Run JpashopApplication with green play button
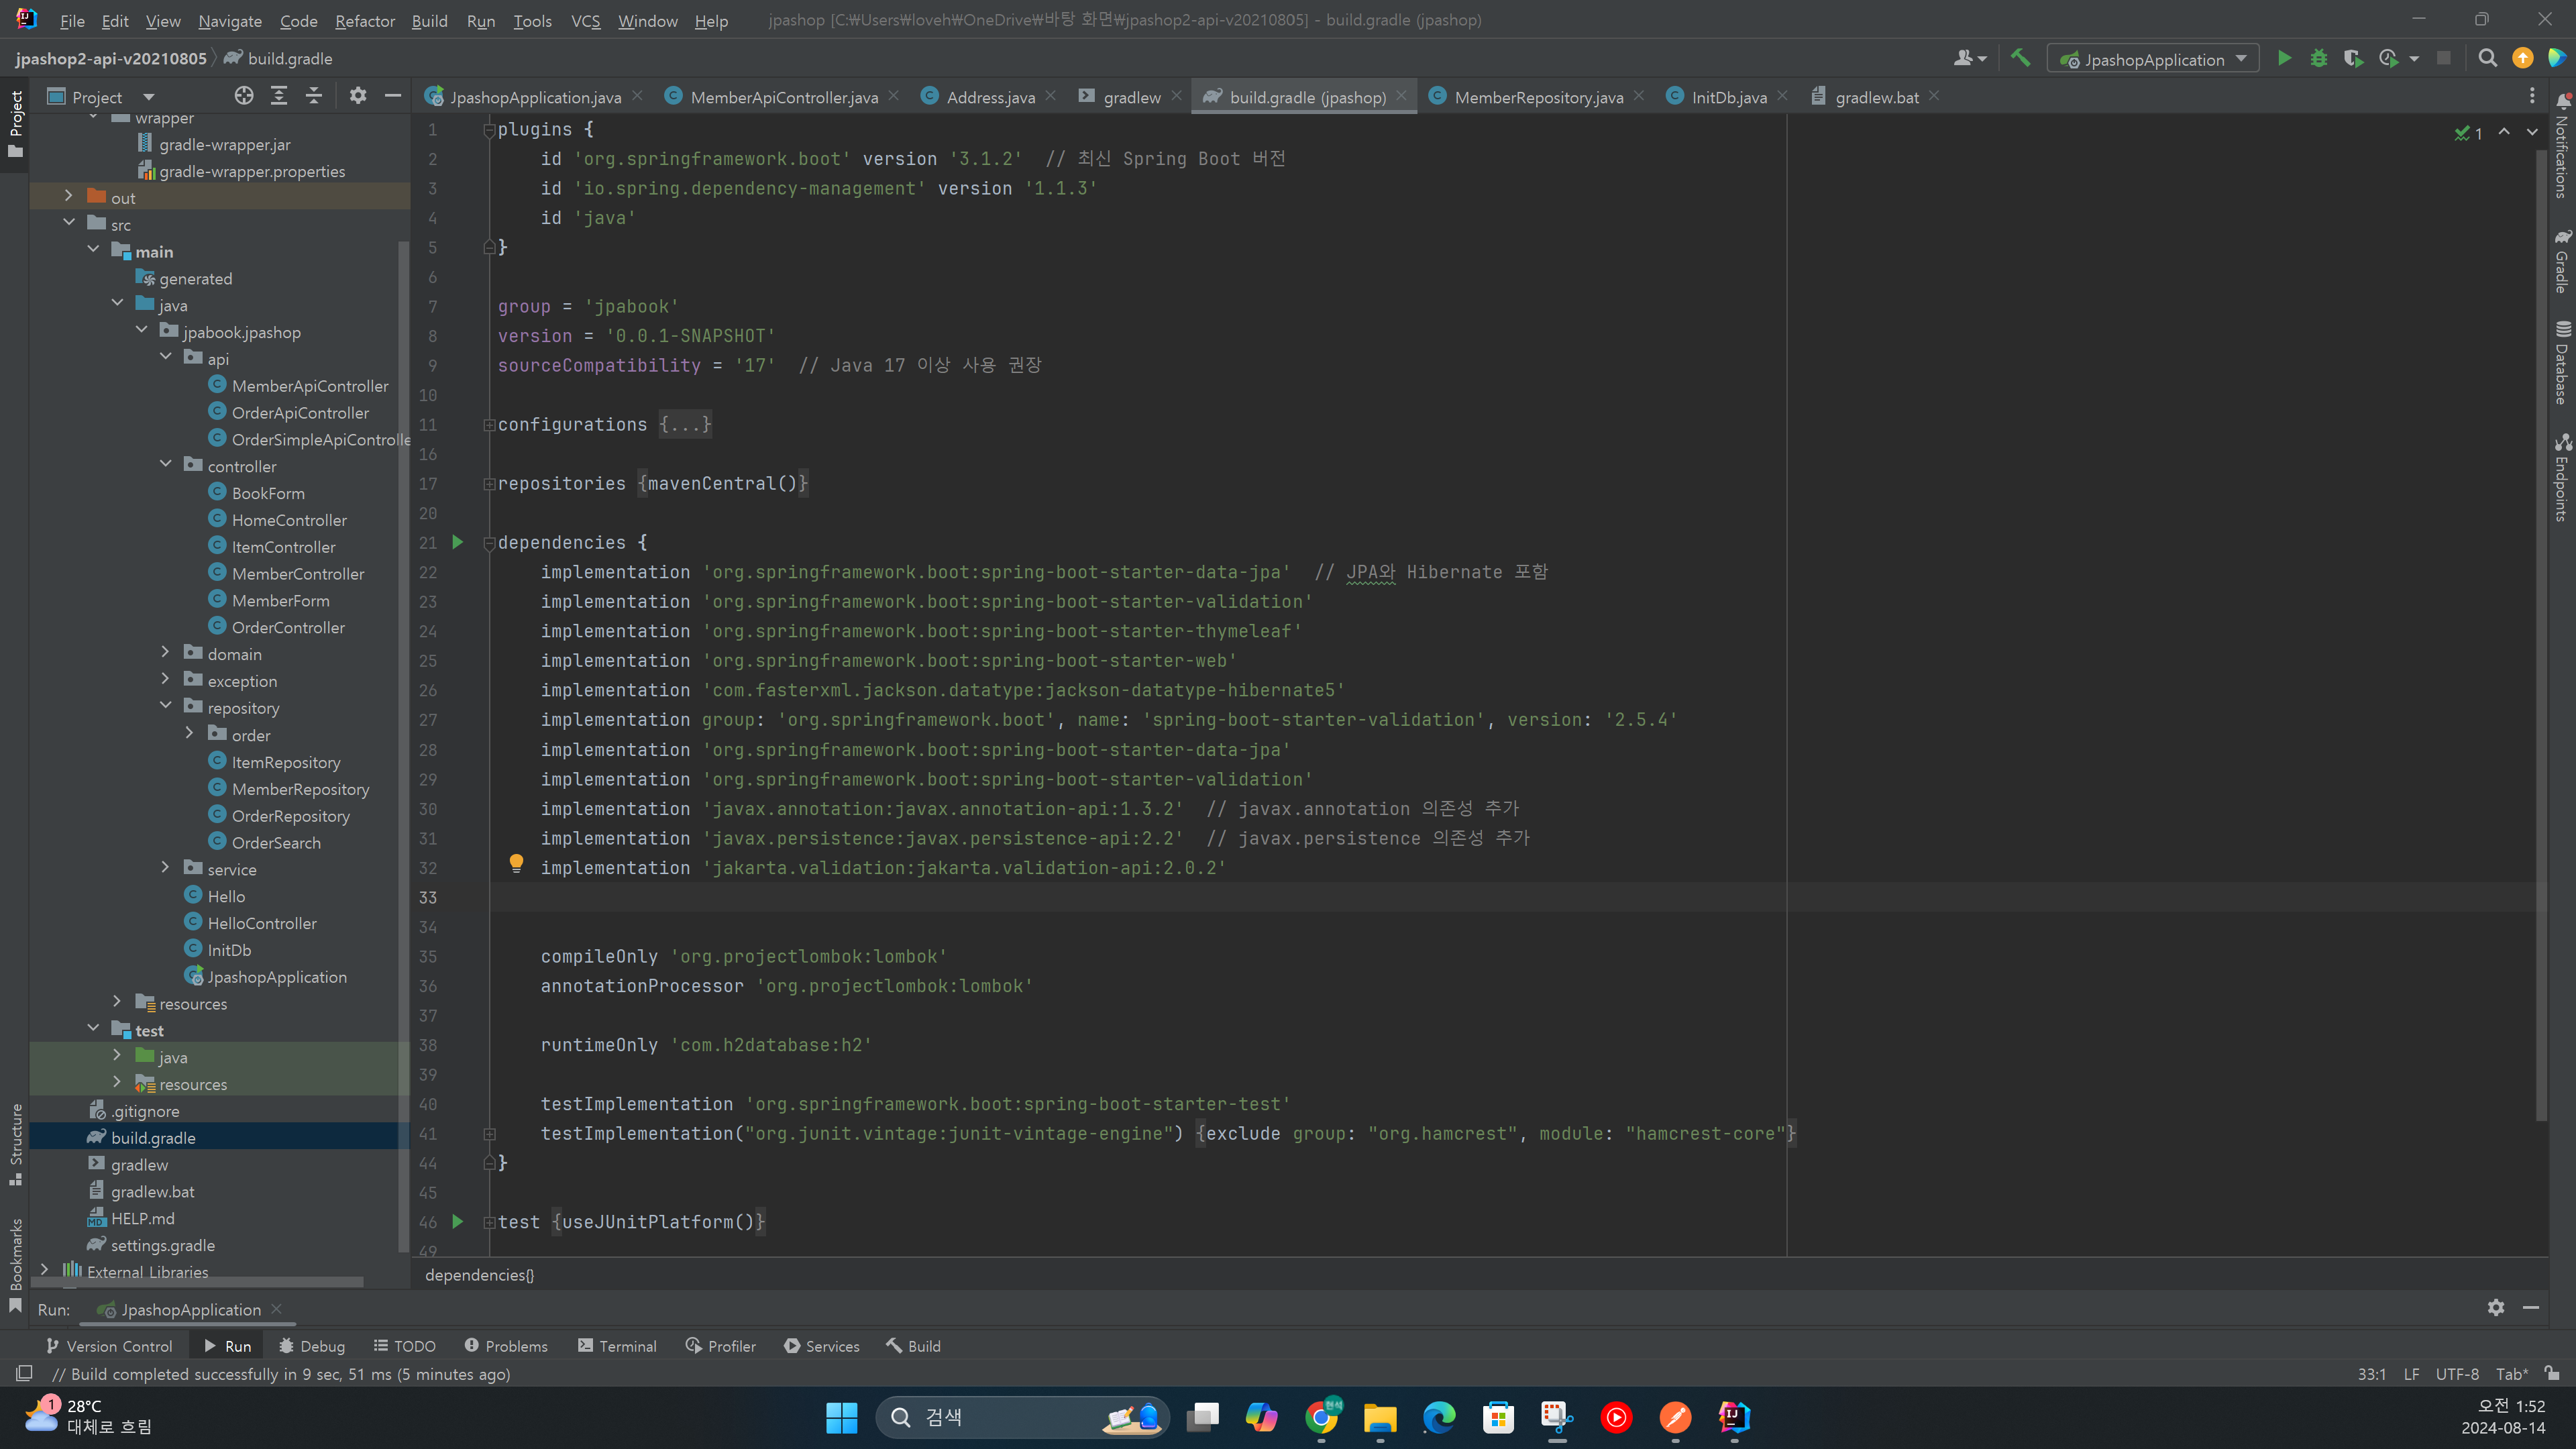Image resolution: width=2576 pixels, height=1449 pixels. point(2284,59)
